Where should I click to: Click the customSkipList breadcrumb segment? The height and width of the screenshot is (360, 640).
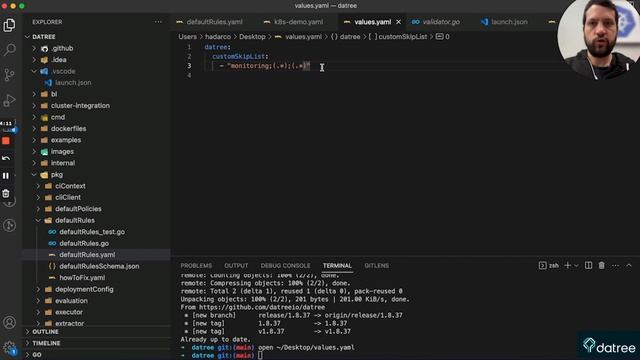coord(402,37)
